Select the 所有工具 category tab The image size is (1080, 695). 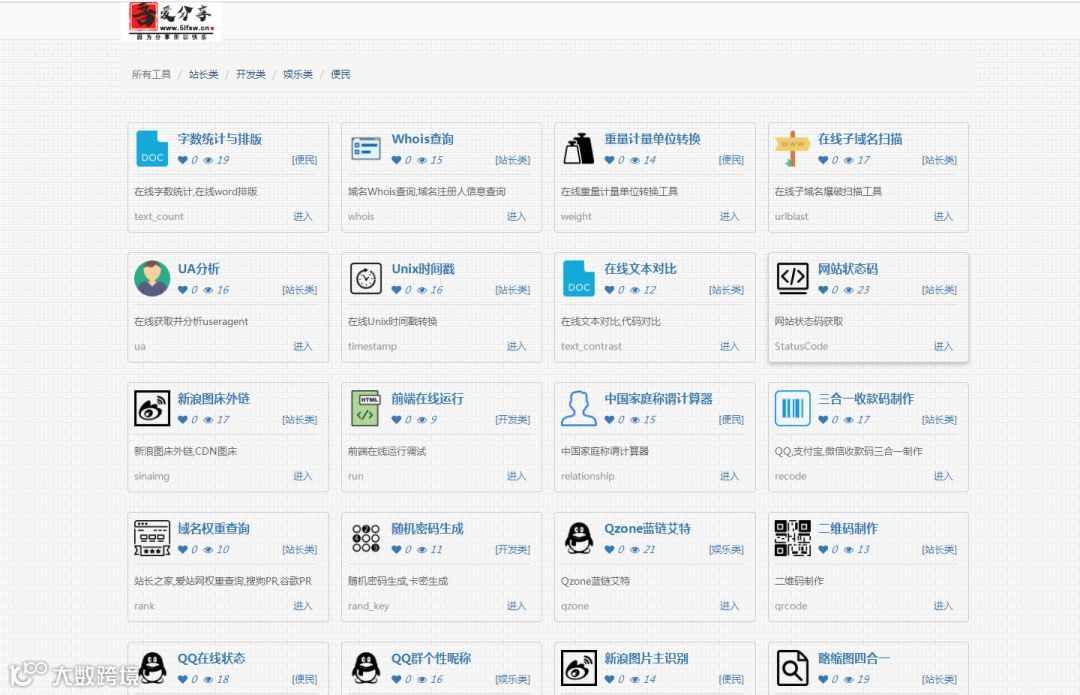152,74
